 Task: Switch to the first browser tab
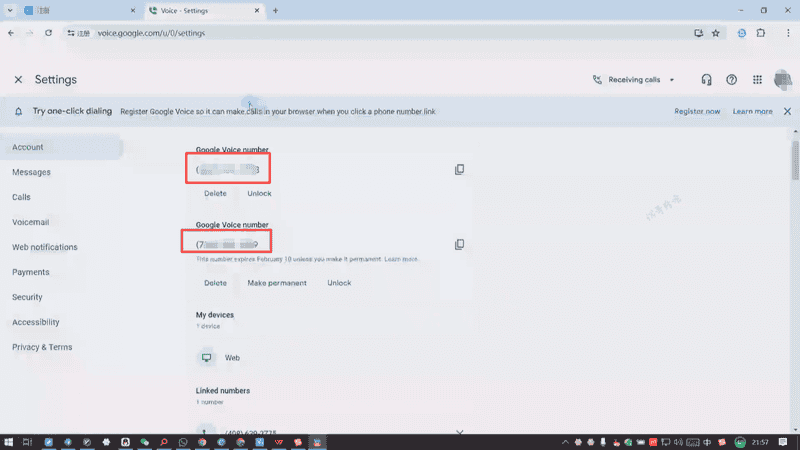click(x=77, y=10)
